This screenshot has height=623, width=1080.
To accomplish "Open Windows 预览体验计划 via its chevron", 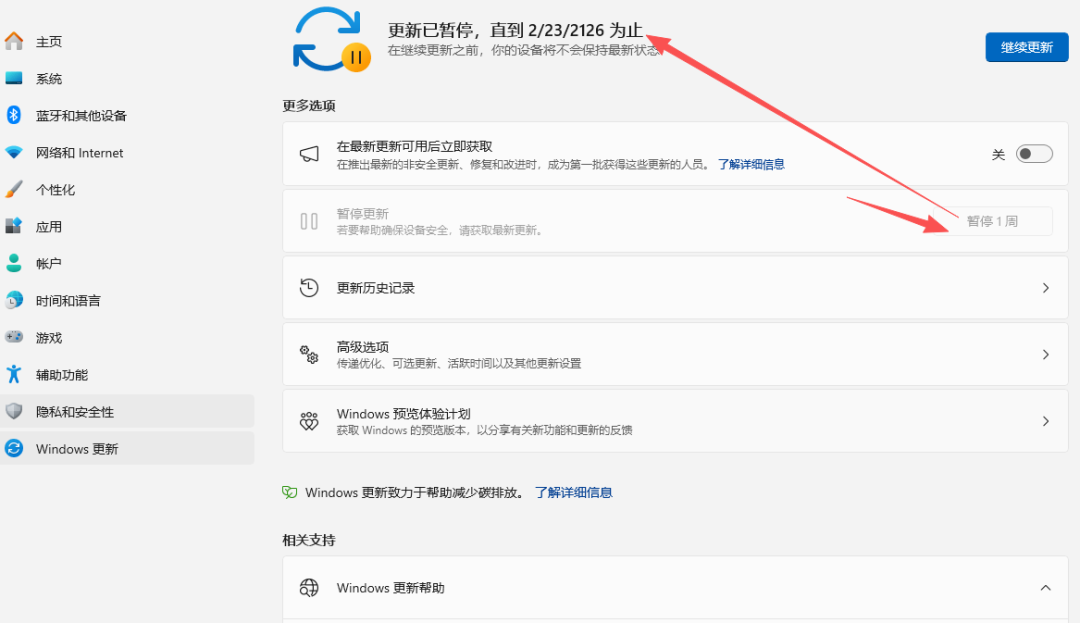I will (x=1046, y=421).
